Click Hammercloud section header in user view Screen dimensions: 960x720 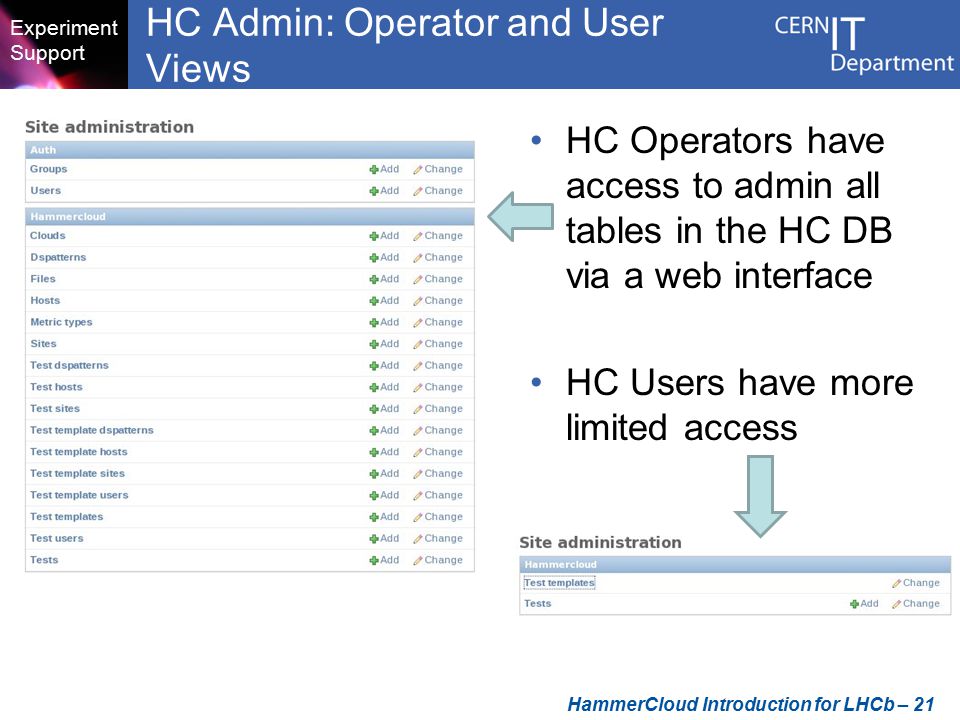(735, 564)
